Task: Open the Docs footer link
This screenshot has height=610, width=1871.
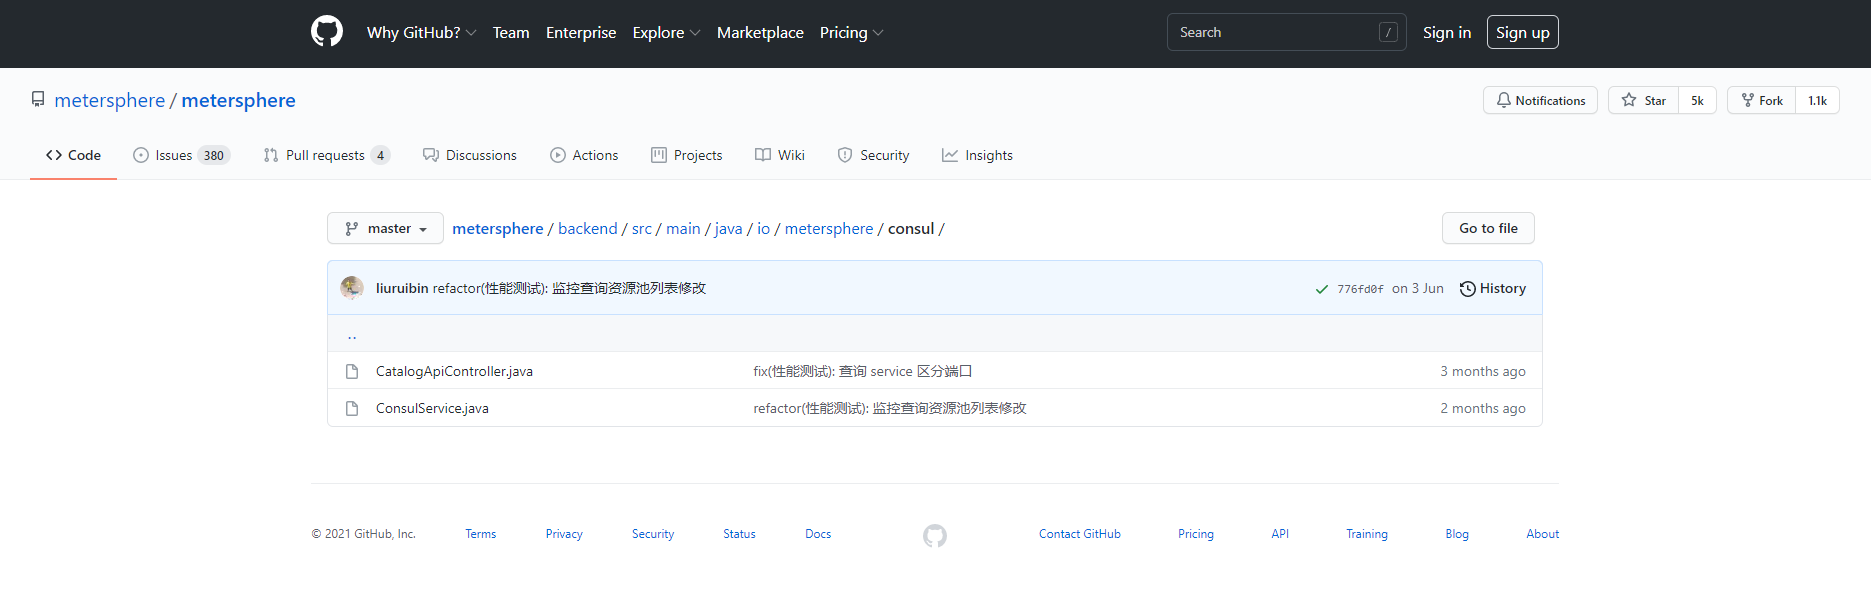Action: pos(818,534)
